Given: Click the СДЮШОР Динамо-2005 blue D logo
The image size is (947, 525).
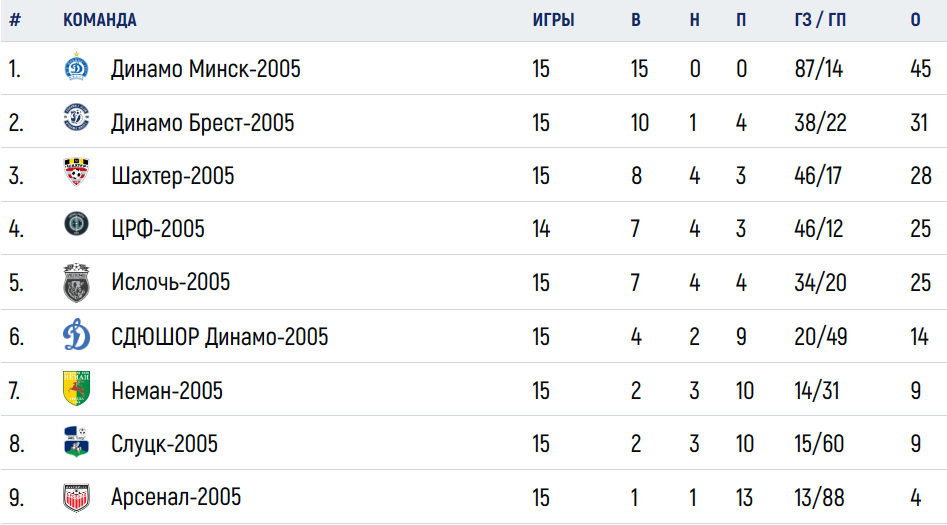Looking at the screenshot, I should tap(77, 335).
